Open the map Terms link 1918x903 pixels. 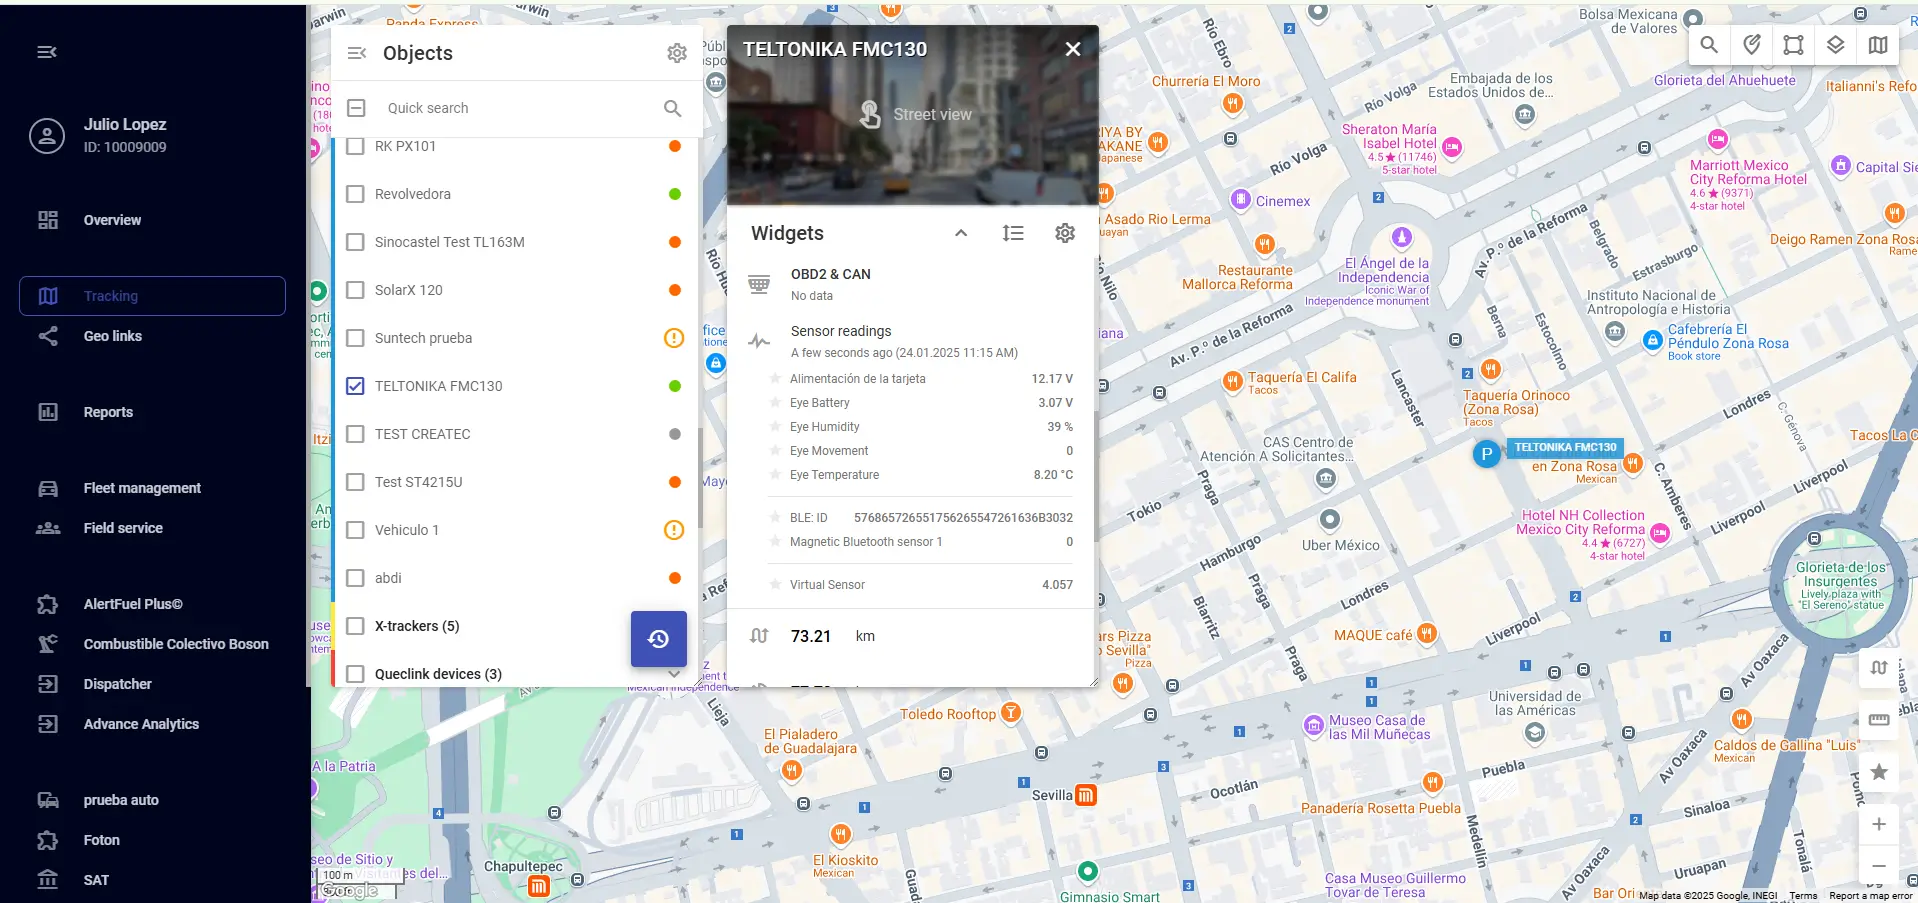click(x=1803, y=896)
